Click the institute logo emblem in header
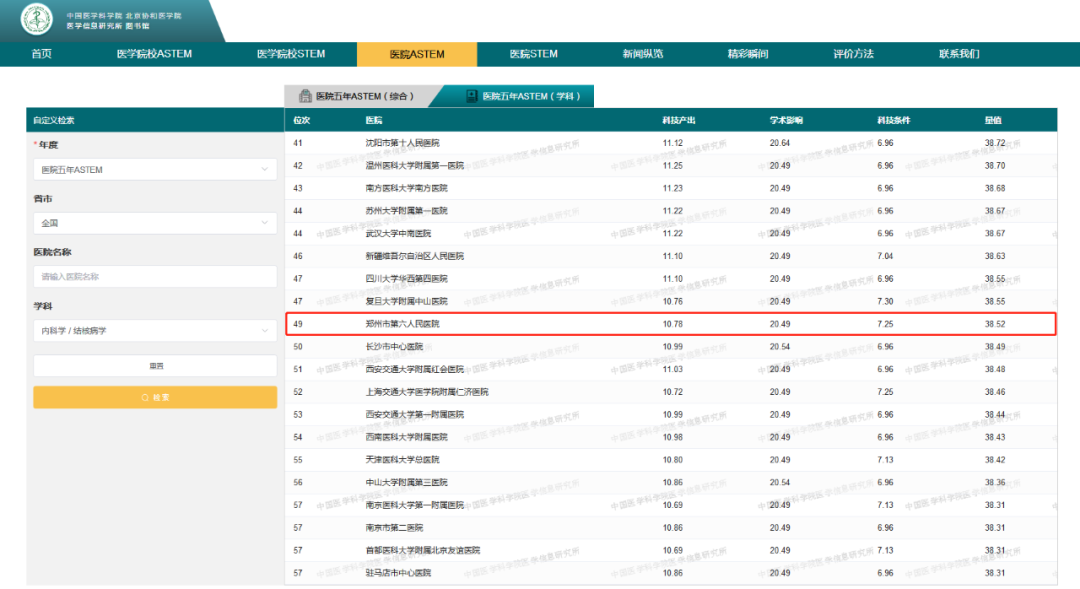 coord(37,19)
